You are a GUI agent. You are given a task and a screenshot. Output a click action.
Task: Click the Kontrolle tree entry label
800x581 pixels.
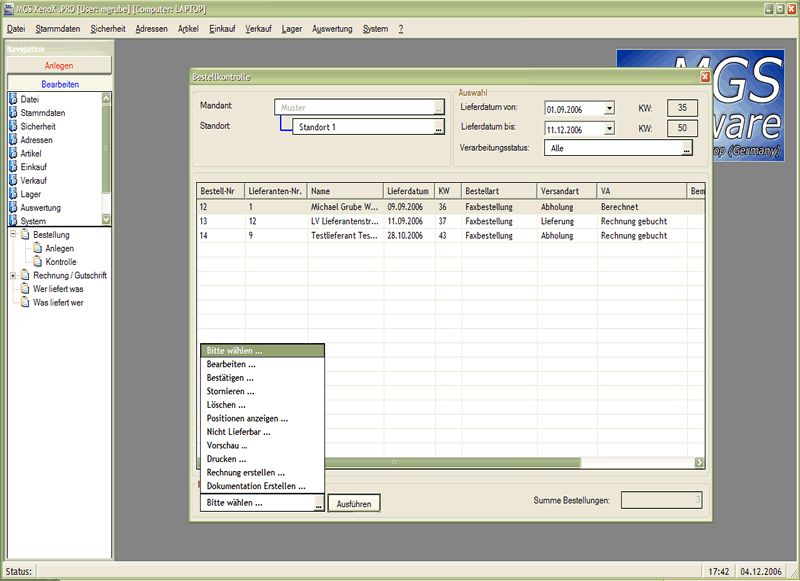pos(61,262)
